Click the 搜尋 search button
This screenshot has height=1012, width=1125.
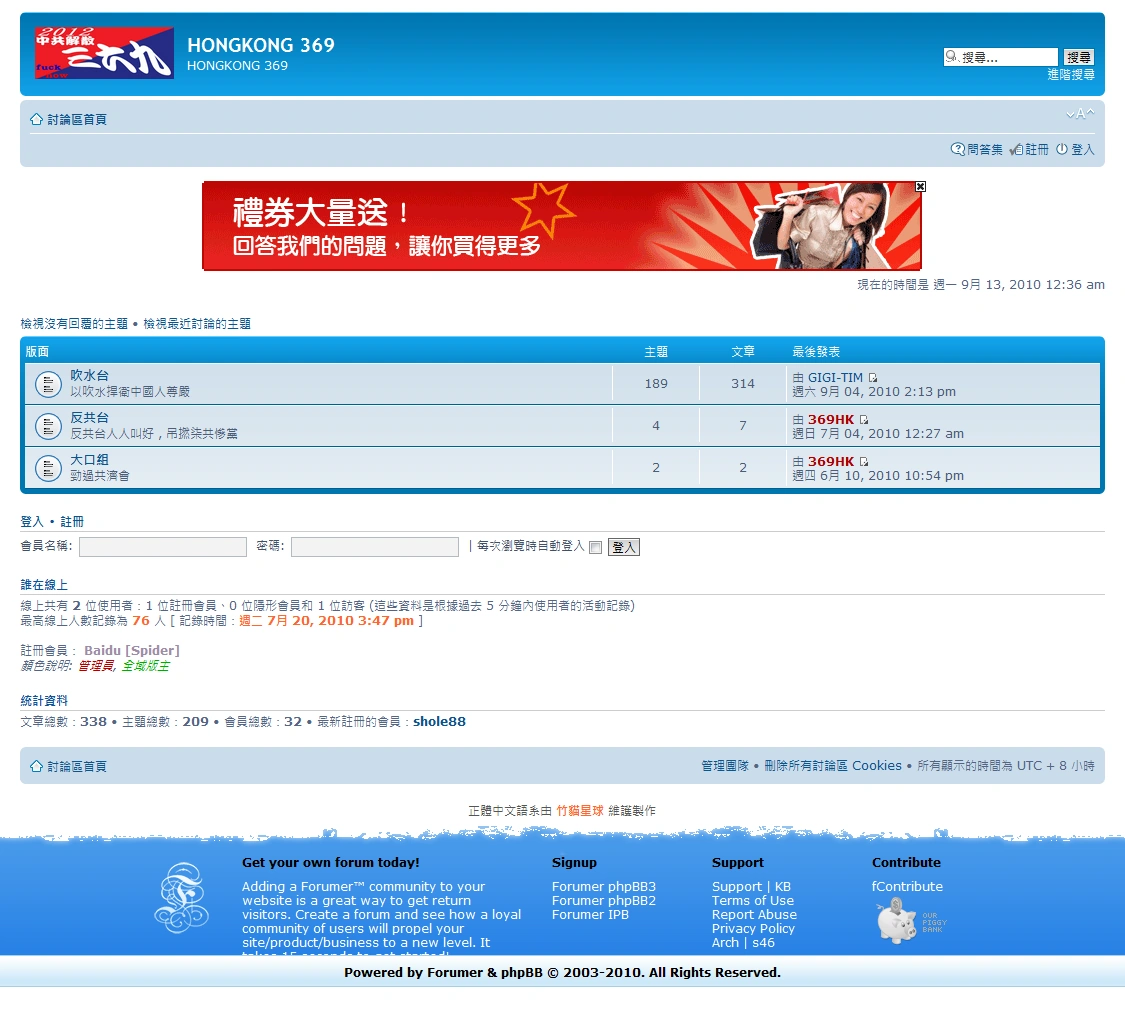click(1078, 57)
